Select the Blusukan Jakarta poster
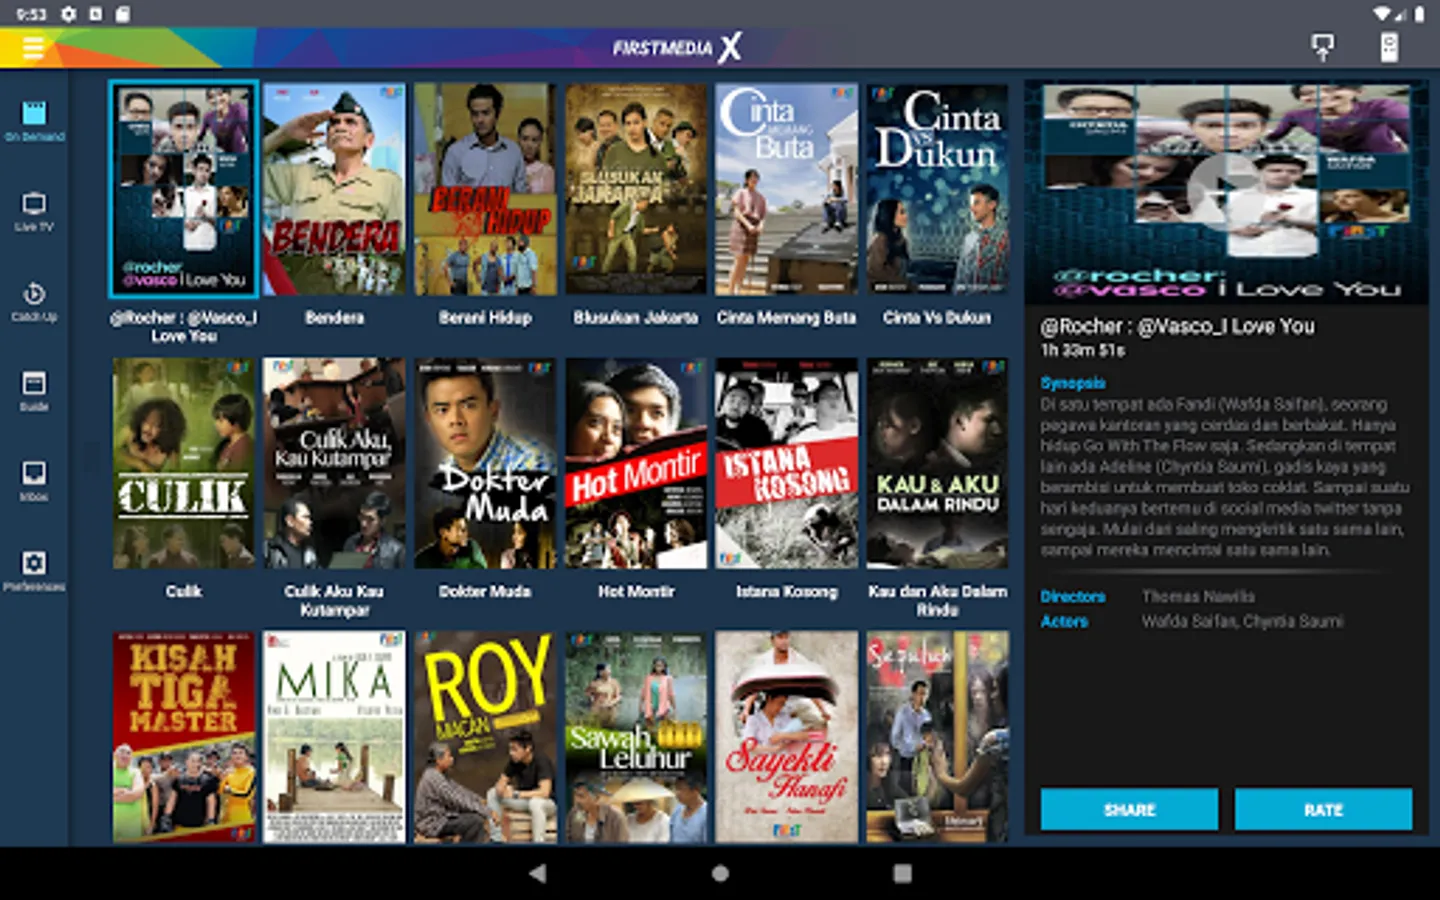Image resolution: width=1440 pixels, height=900 pixels. point(636,189)
